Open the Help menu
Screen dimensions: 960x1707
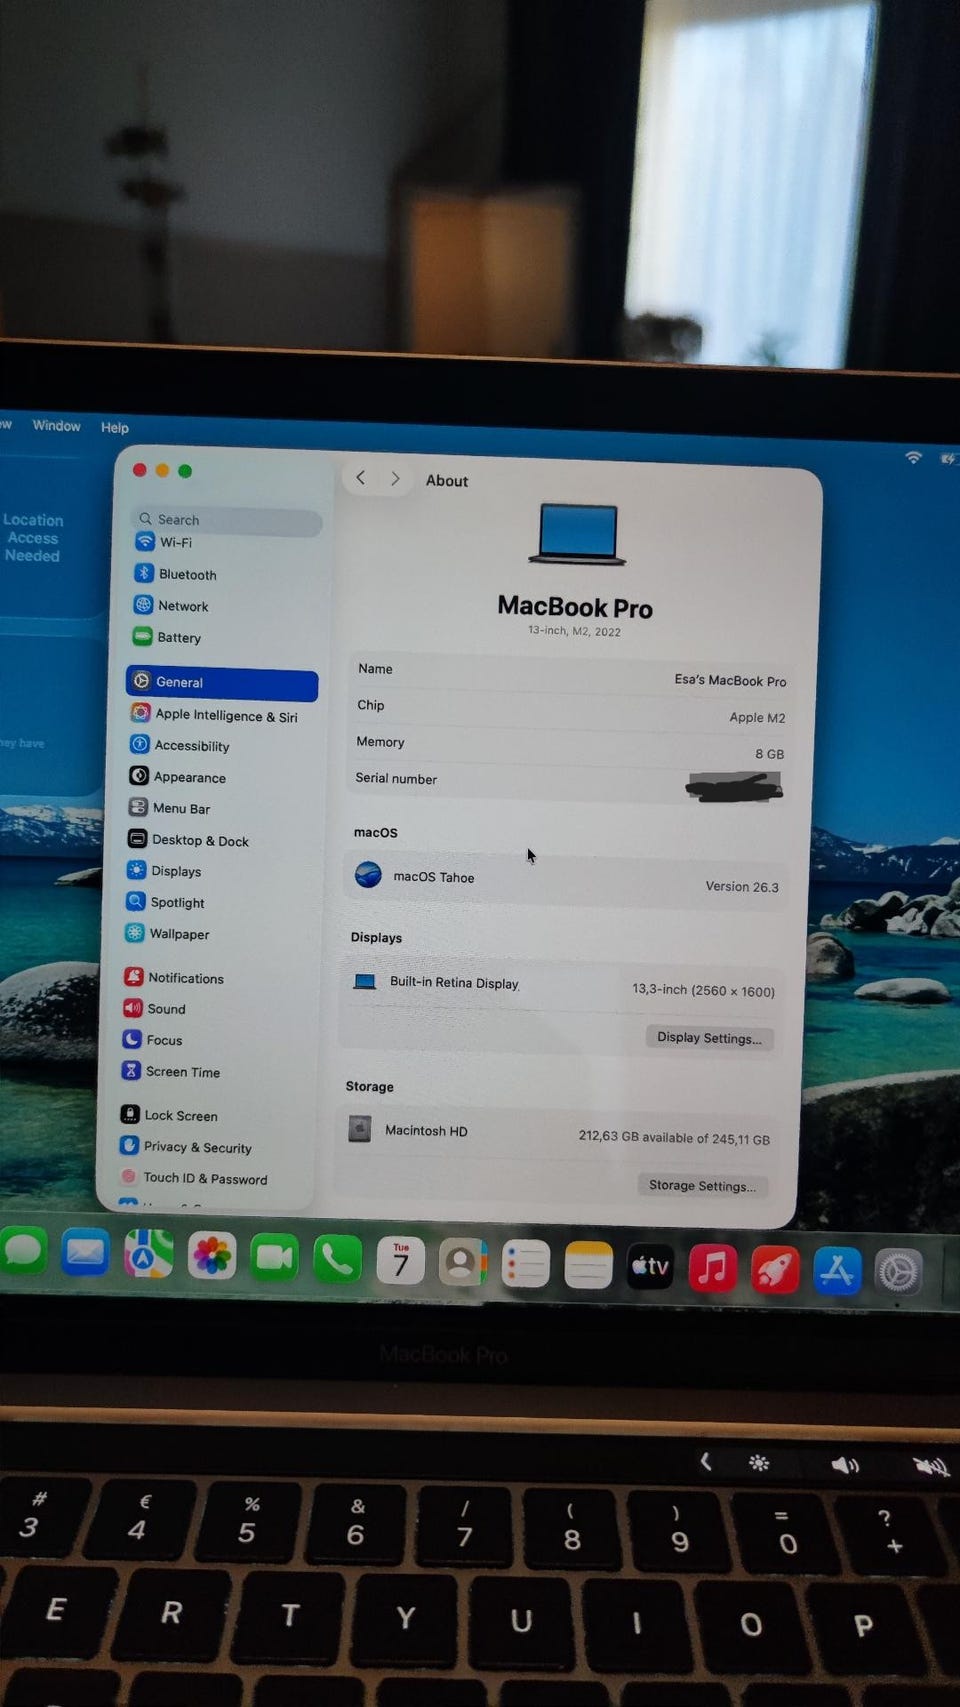pyautogui.click(x=115, y=427)
